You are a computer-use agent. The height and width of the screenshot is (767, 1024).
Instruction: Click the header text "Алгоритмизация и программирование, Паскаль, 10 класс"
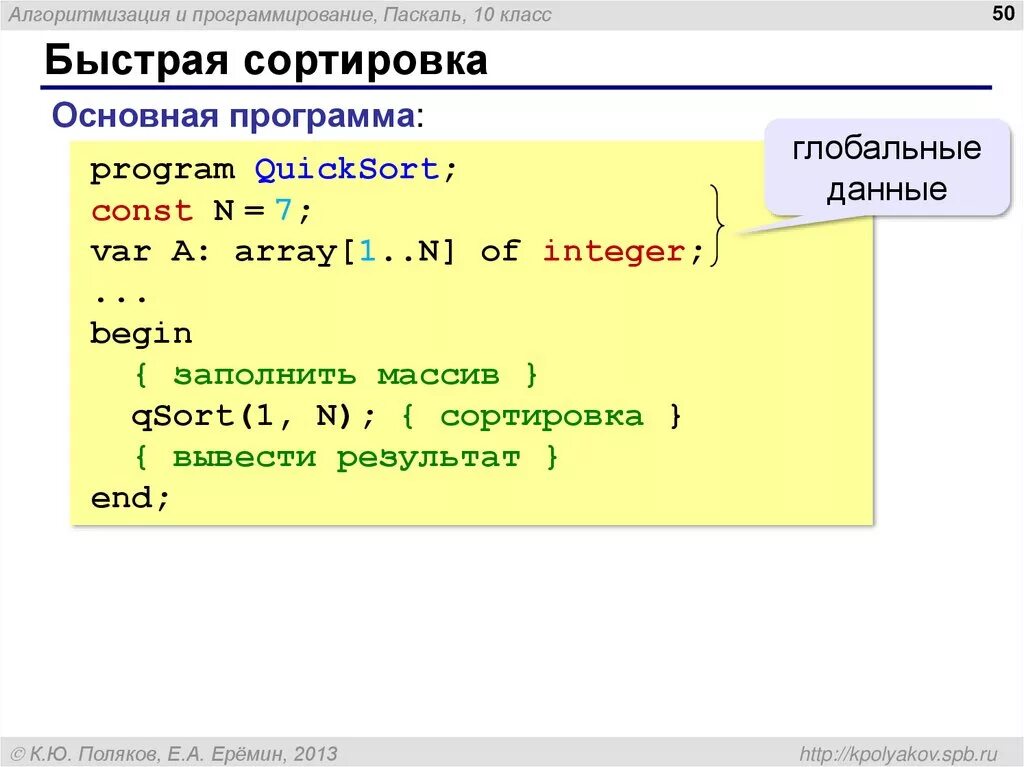click(280, 14)
